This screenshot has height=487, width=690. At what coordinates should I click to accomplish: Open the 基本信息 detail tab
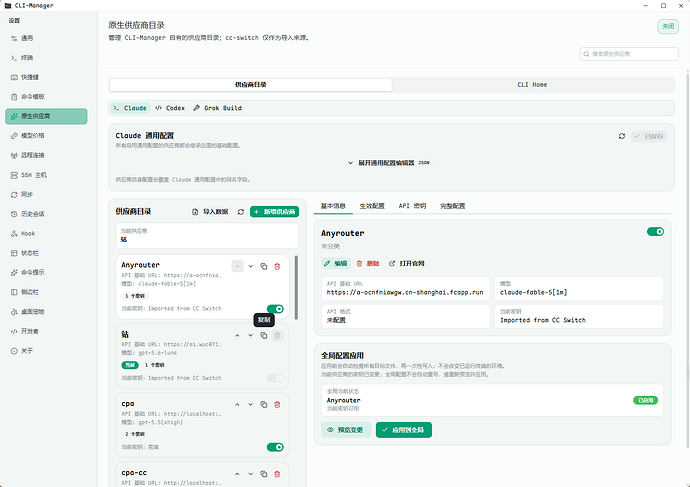click(333, 206)
